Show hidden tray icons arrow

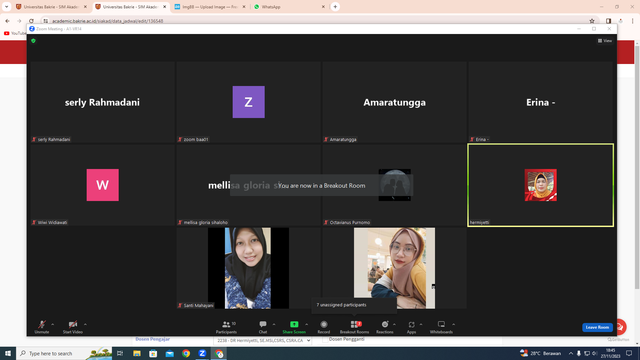pos(571,353)
